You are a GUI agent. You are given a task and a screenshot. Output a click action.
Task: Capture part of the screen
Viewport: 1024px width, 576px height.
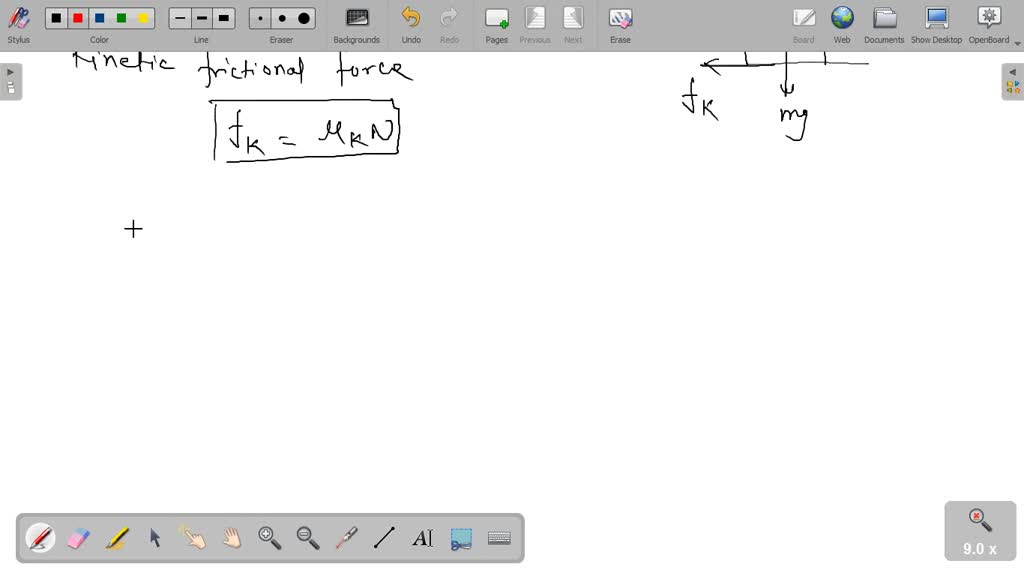[460, 538]
